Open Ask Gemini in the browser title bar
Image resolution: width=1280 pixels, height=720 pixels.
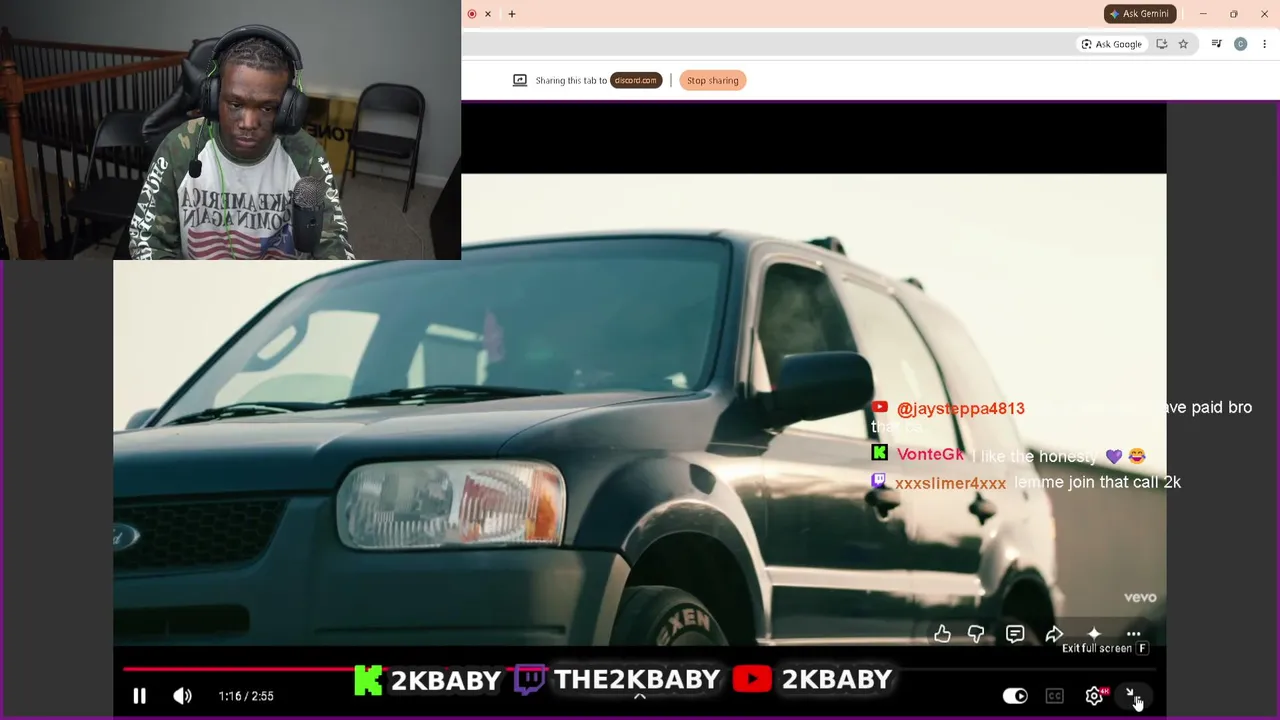tap(1139, 14)
